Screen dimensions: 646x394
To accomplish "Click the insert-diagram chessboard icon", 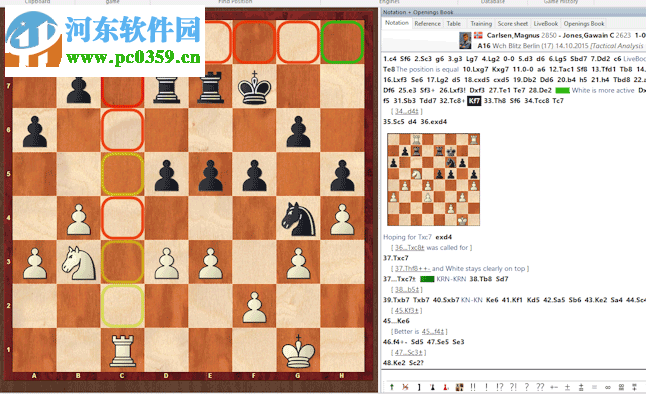I will [460, 387].
